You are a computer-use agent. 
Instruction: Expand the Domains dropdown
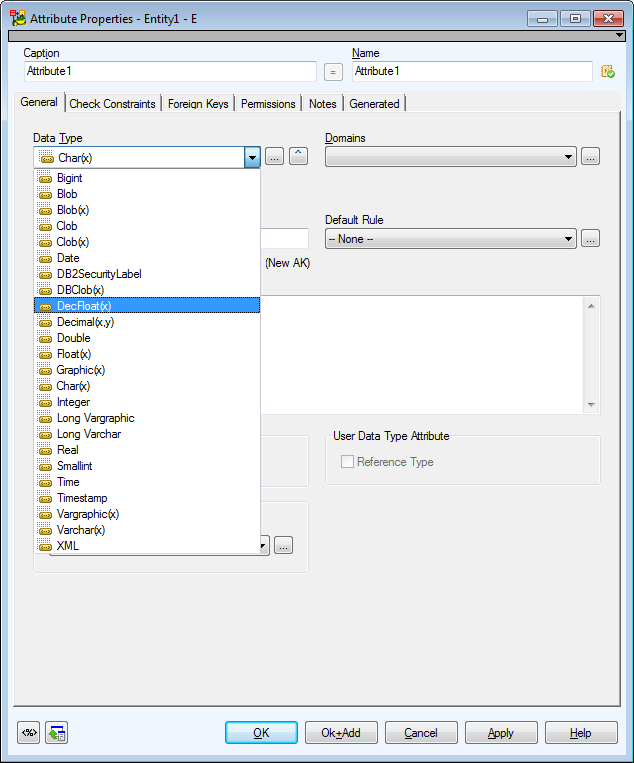(x=569, y=157)
